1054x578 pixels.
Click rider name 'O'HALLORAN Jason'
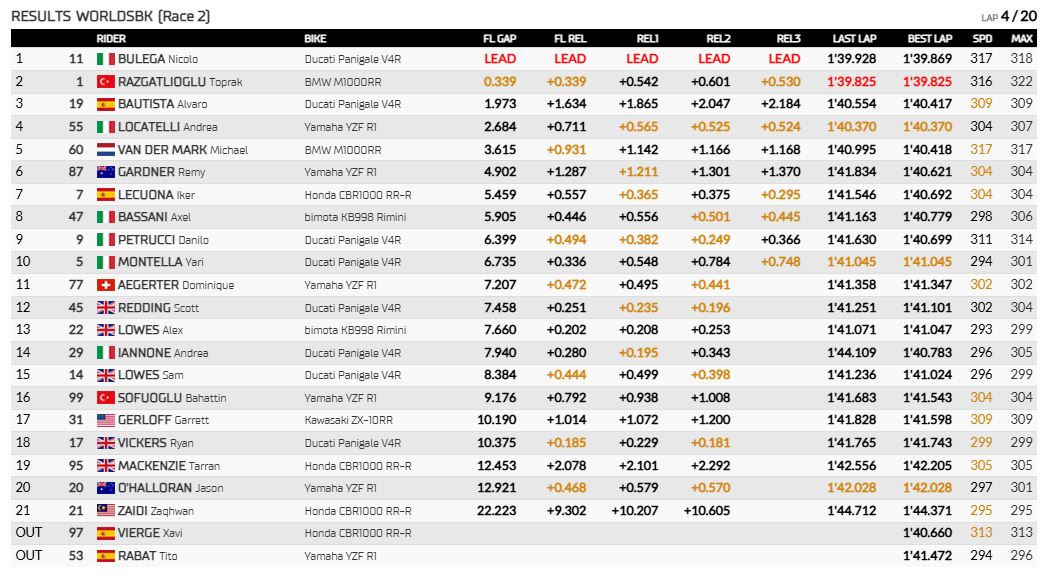(171, 488)
